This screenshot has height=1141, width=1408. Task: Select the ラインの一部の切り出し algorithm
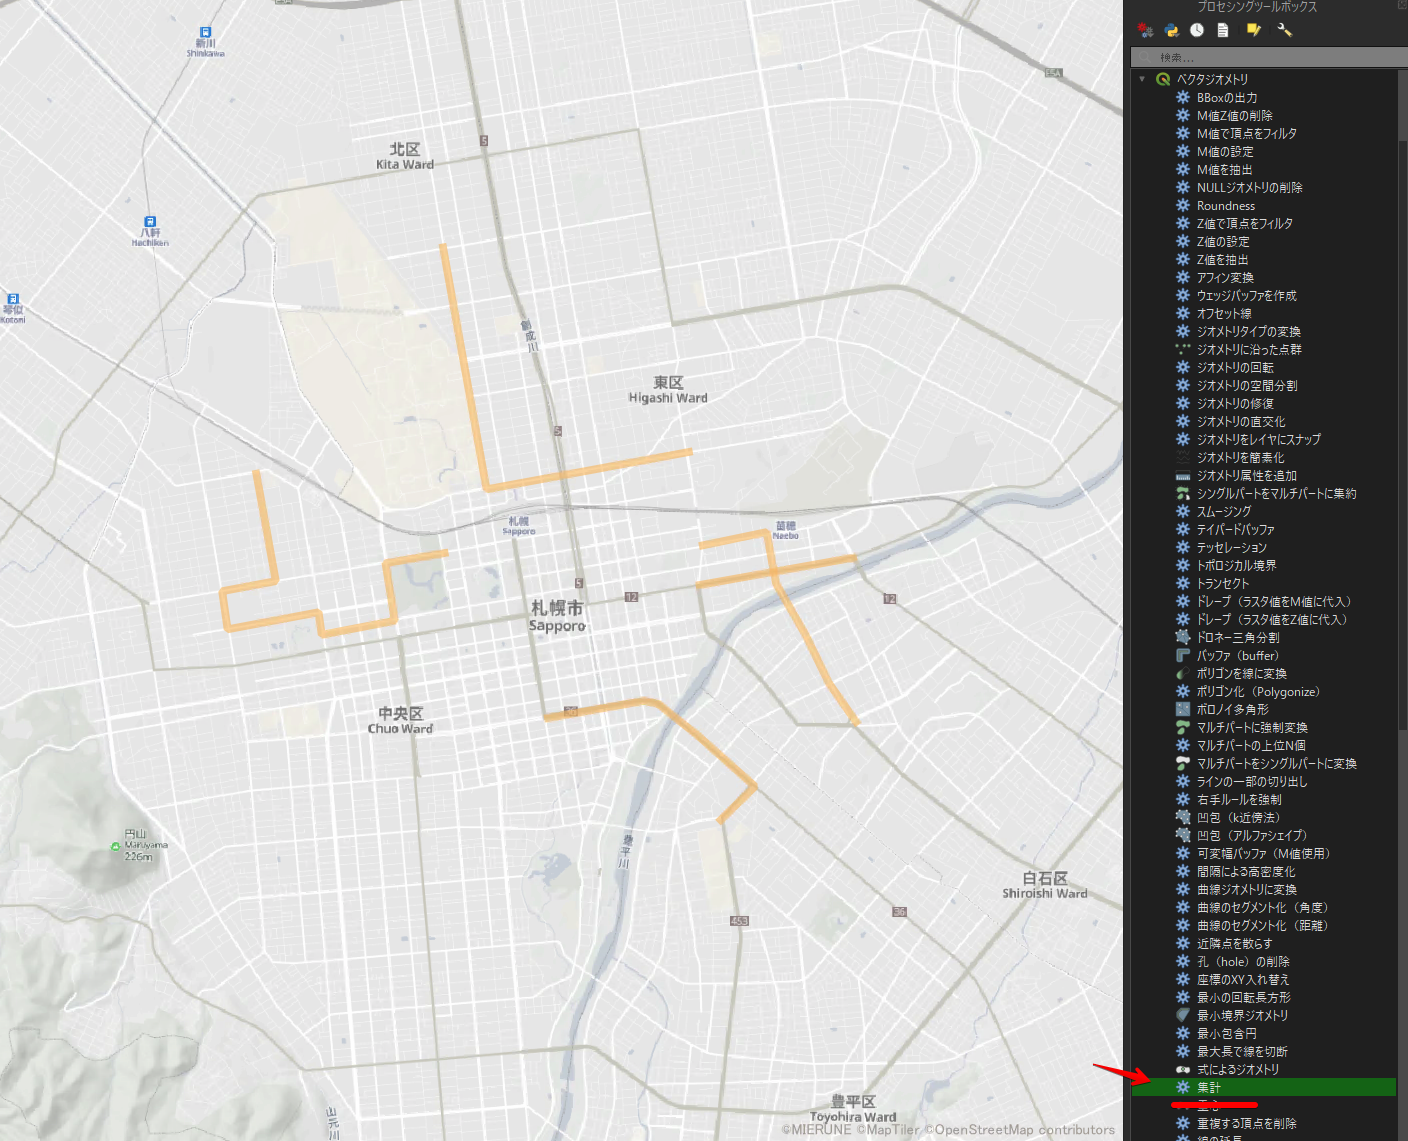[x=1252, y=781]
